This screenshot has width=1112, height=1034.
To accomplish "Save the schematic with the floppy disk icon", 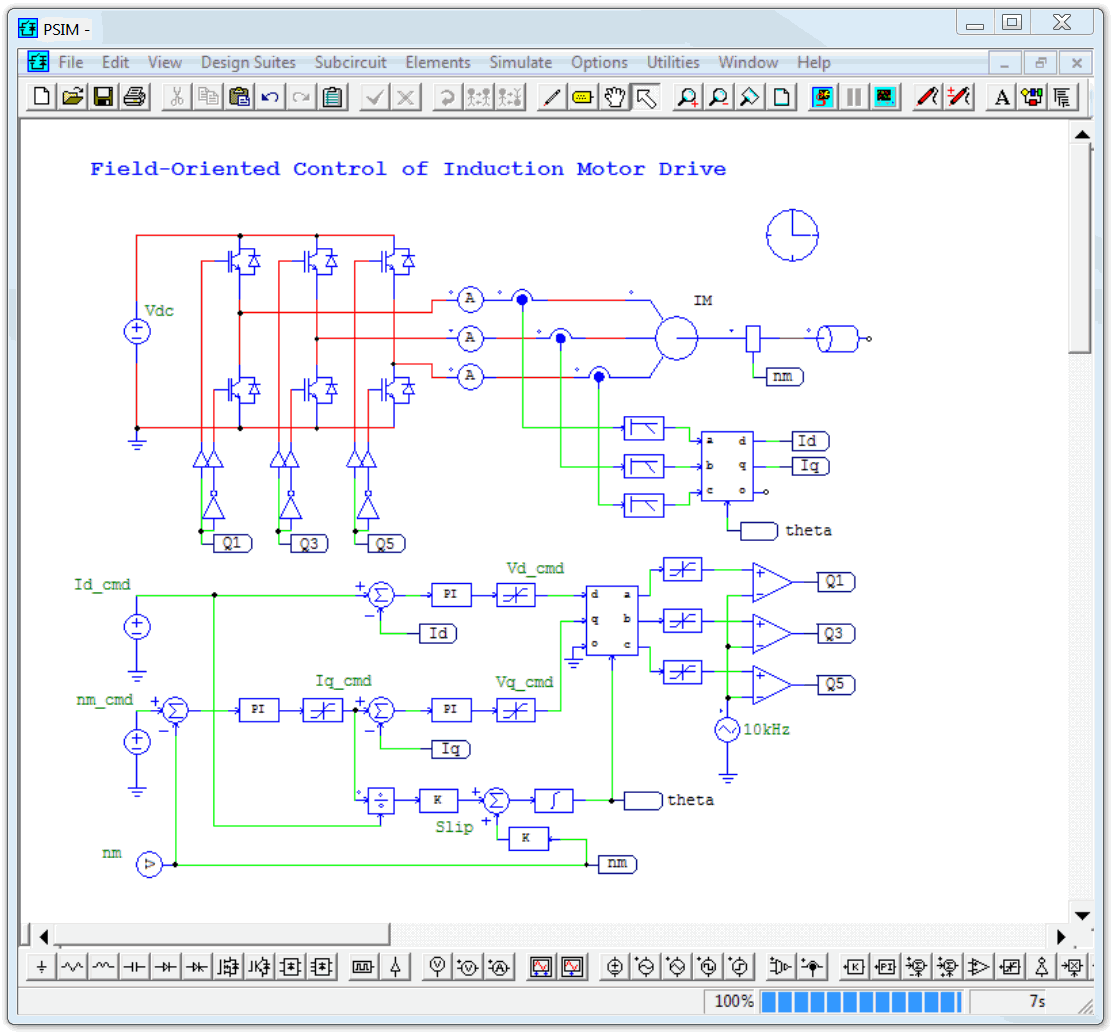I will [103, 97].
